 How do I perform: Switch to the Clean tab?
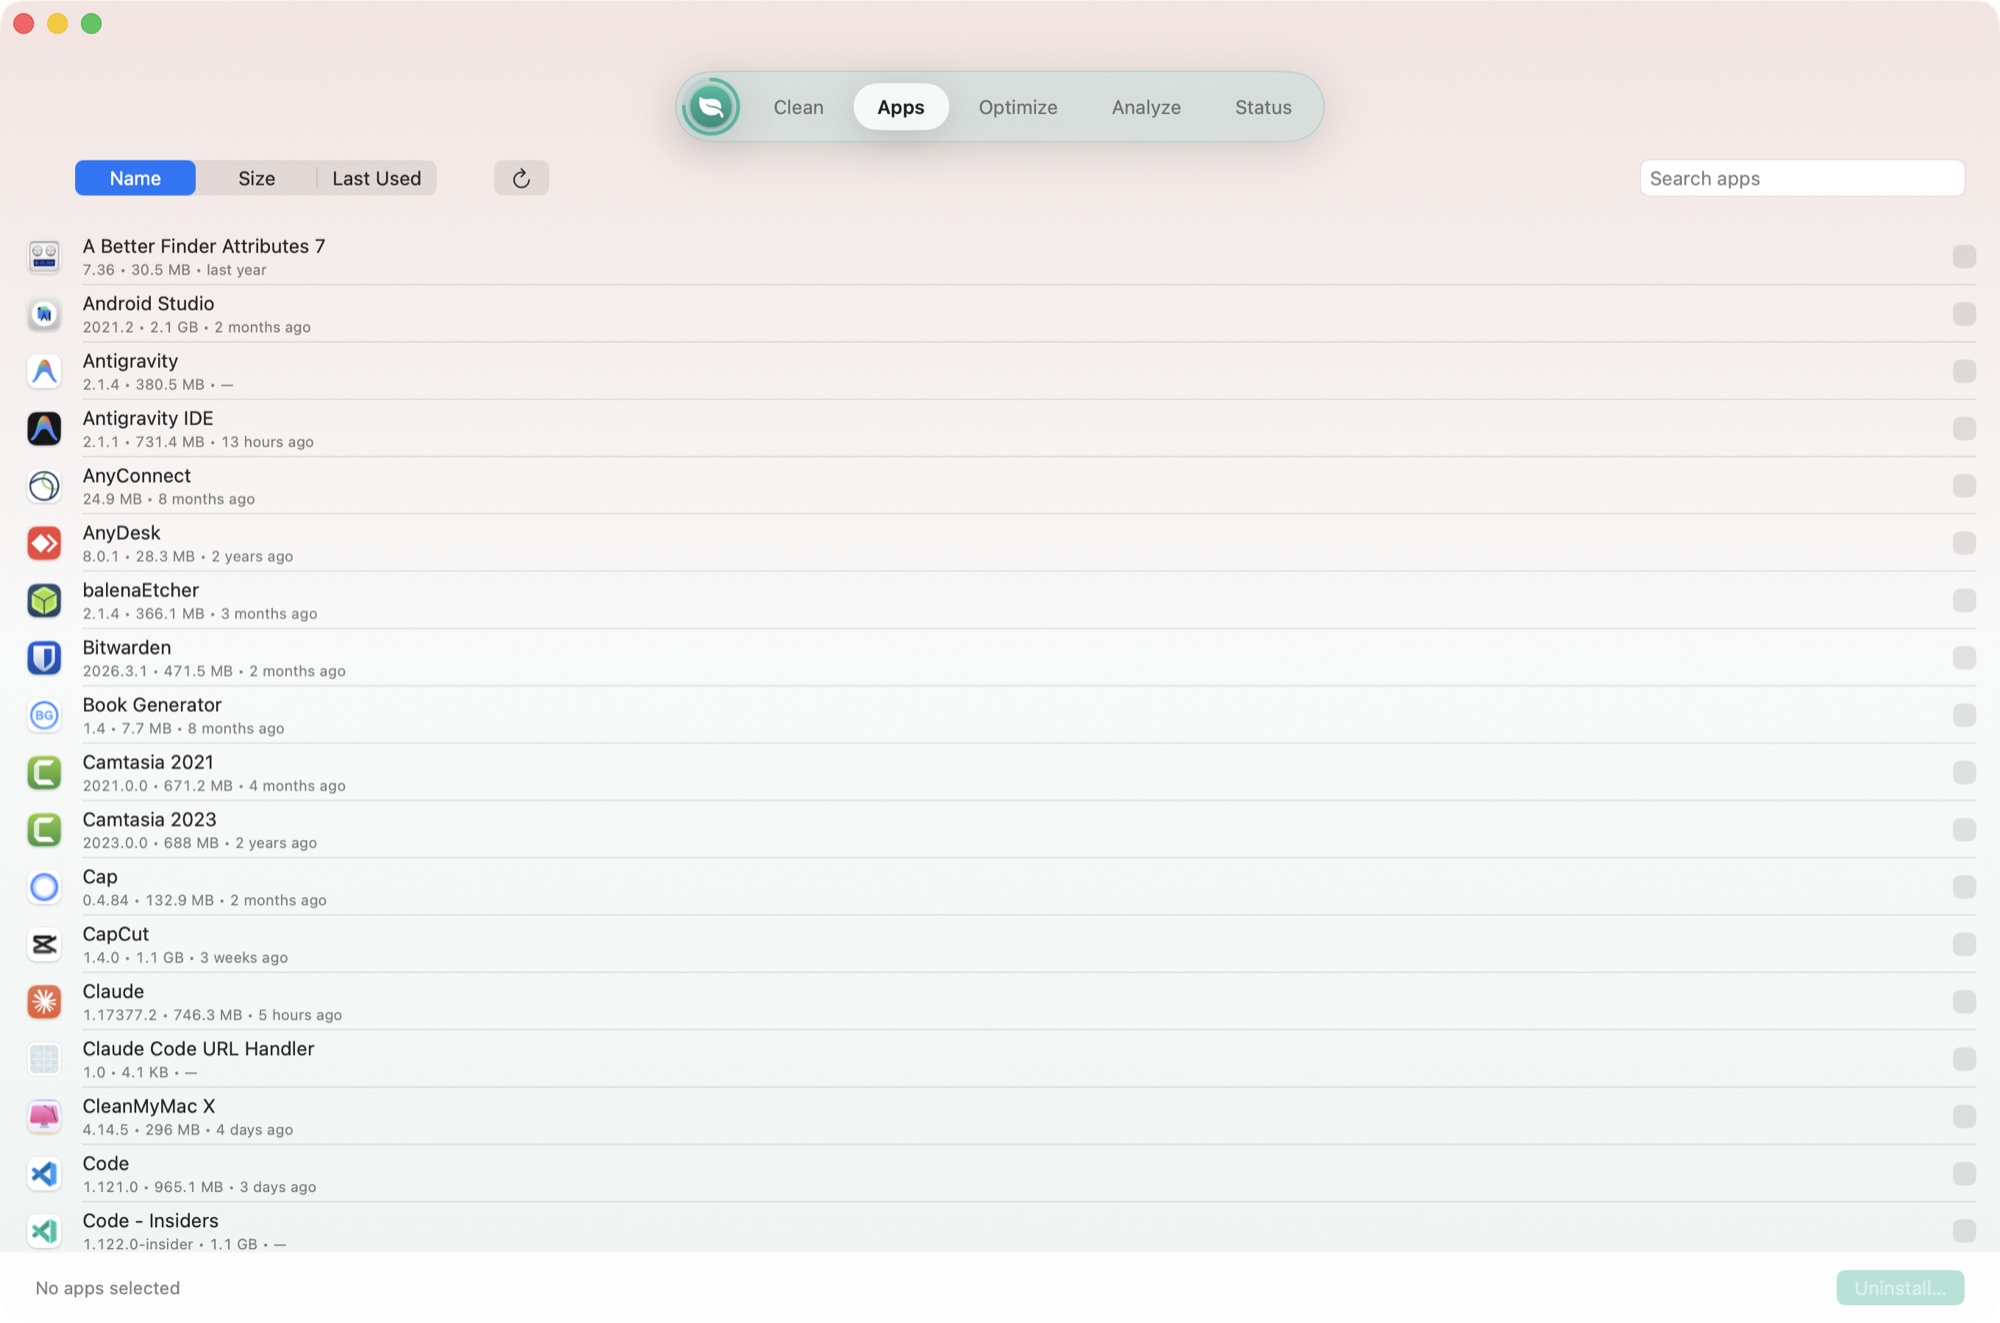(798, 107)
